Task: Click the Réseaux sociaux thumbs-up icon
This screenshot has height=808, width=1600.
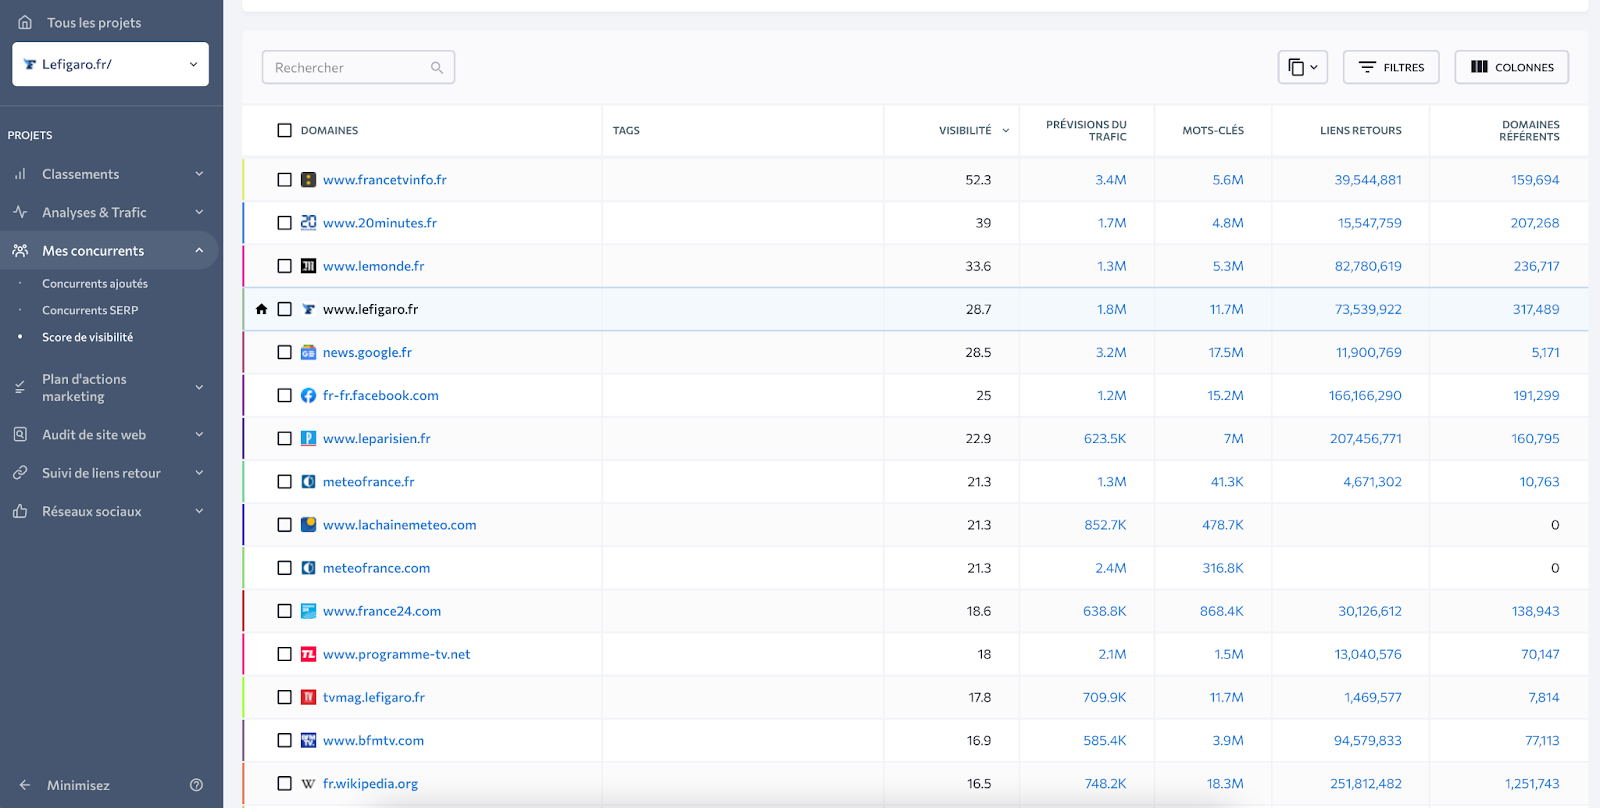Action: (20, 511)
